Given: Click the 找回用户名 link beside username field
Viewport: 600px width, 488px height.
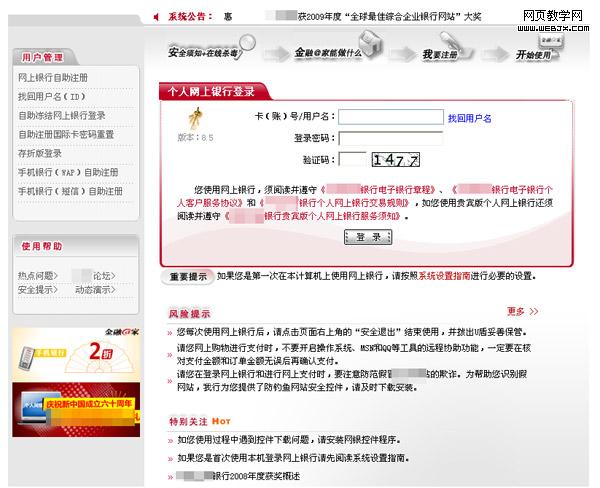Looking at the screenshot, I should pos(469,118).
